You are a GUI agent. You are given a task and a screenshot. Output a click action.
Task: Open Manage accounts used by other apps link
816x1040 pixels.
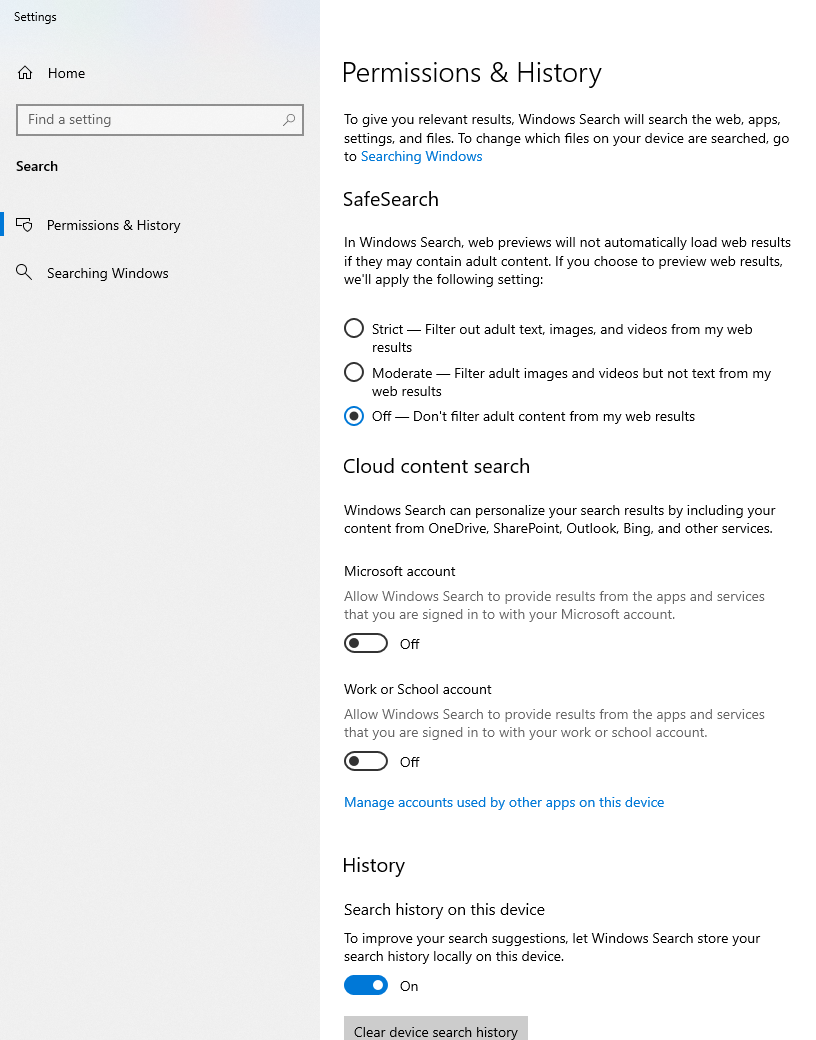[504, 803]
